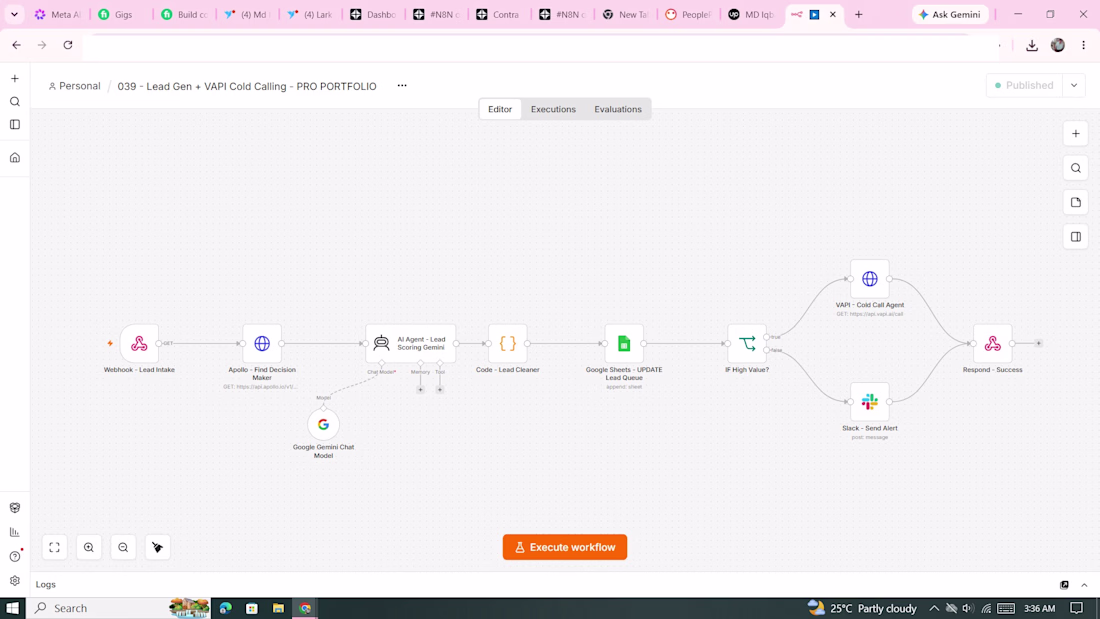Image resolution: width=1100 pixels, height=619 pixels.
Task: Tidy up the workflow nodes
Action: [158, 547]
